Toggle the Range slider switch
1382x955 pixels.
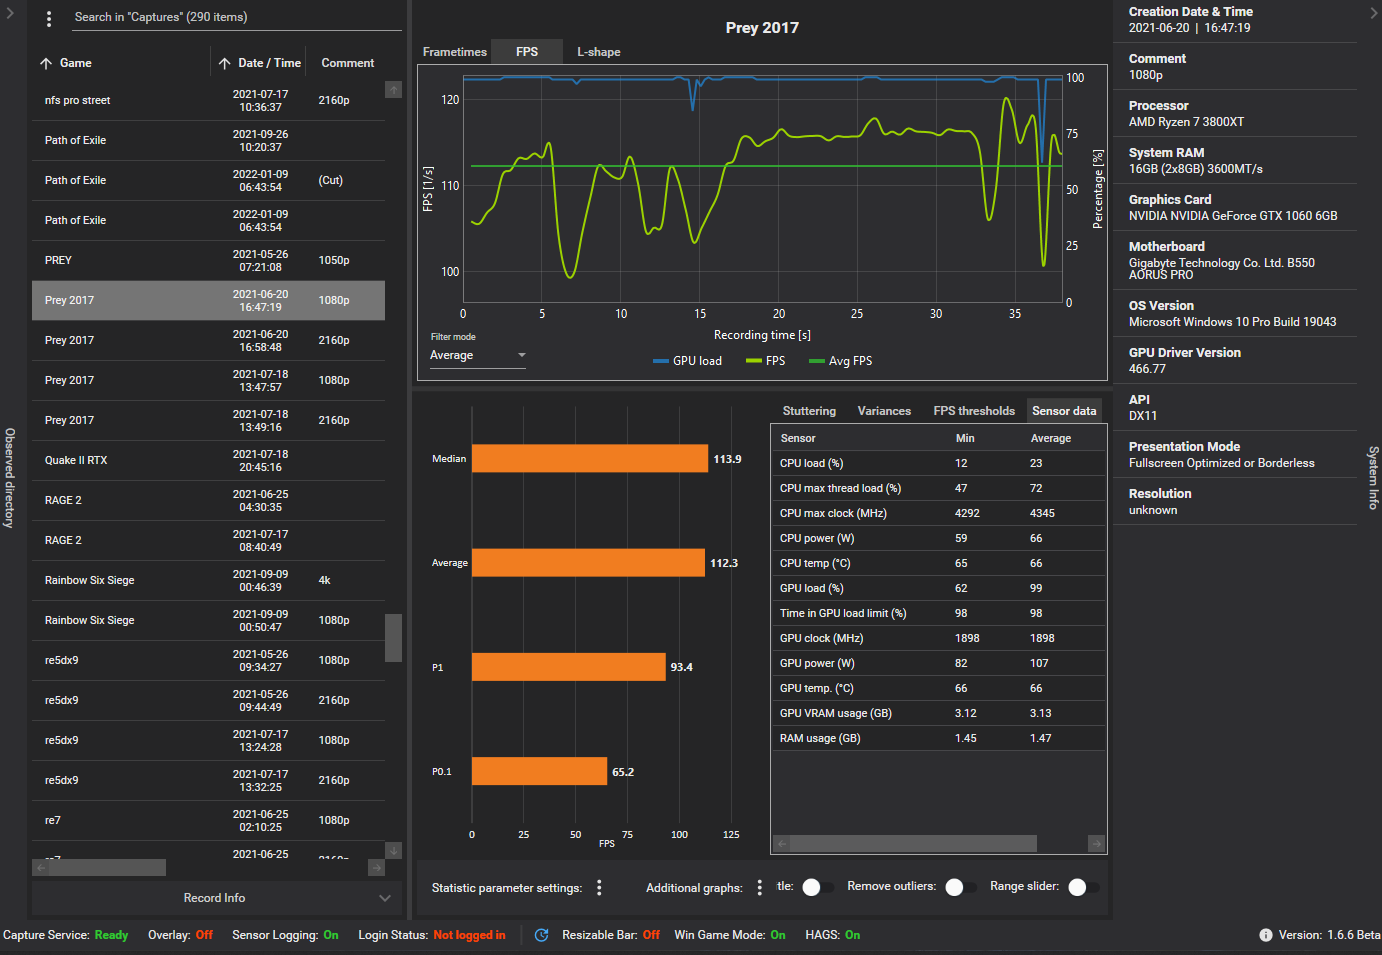[1083, 887]
